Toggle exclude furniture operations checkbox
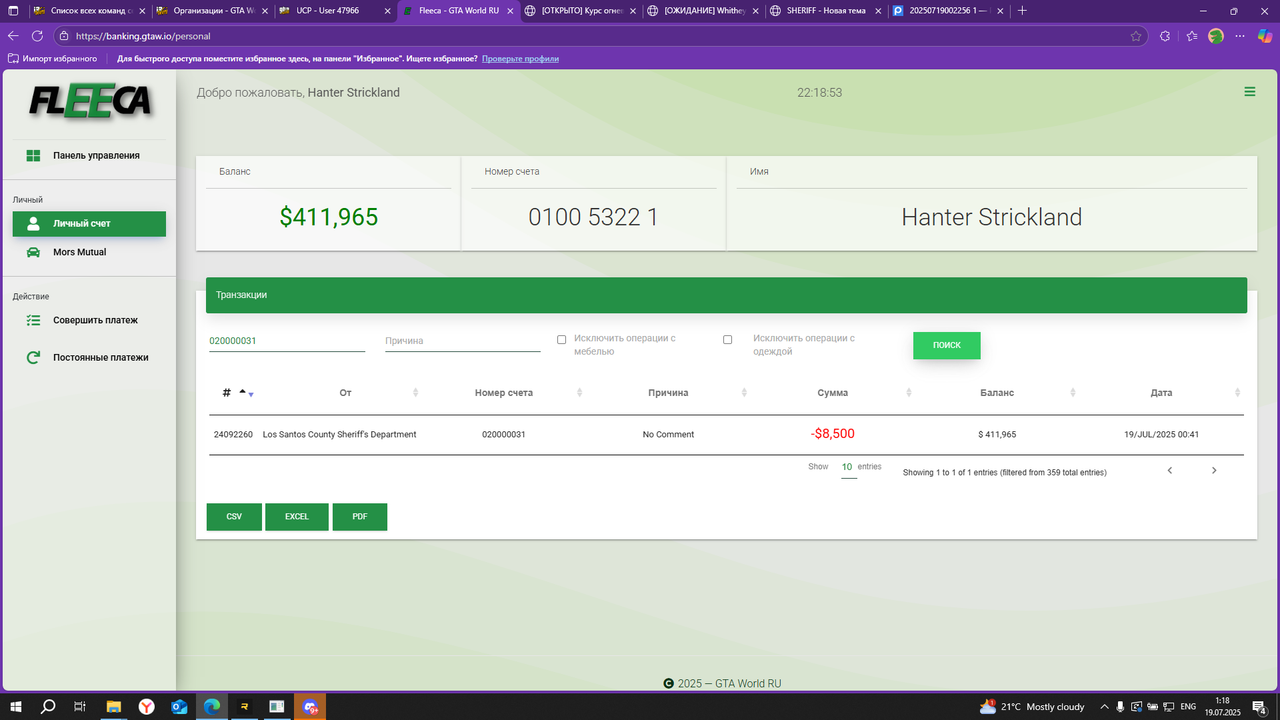Image resolution: width=1280 pixels, height=720 pixels. pos(562,340)
